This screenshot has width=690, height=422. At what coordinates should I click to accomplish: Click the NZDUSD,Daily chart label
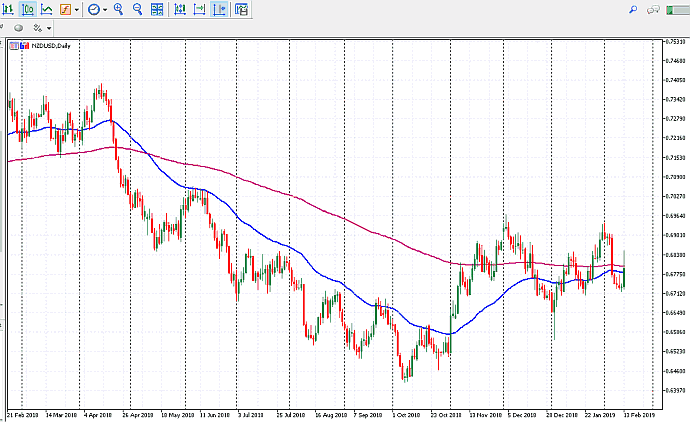click(44, 45)
